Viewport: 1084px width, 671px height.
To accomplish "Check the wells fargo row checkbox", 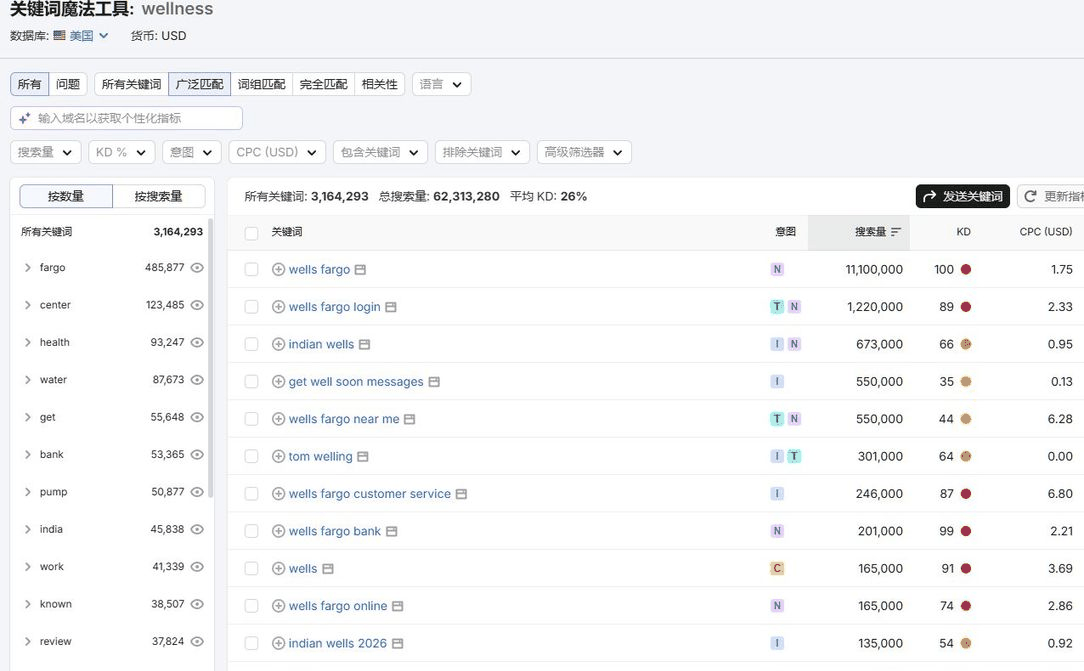I will tap(252, 270).
